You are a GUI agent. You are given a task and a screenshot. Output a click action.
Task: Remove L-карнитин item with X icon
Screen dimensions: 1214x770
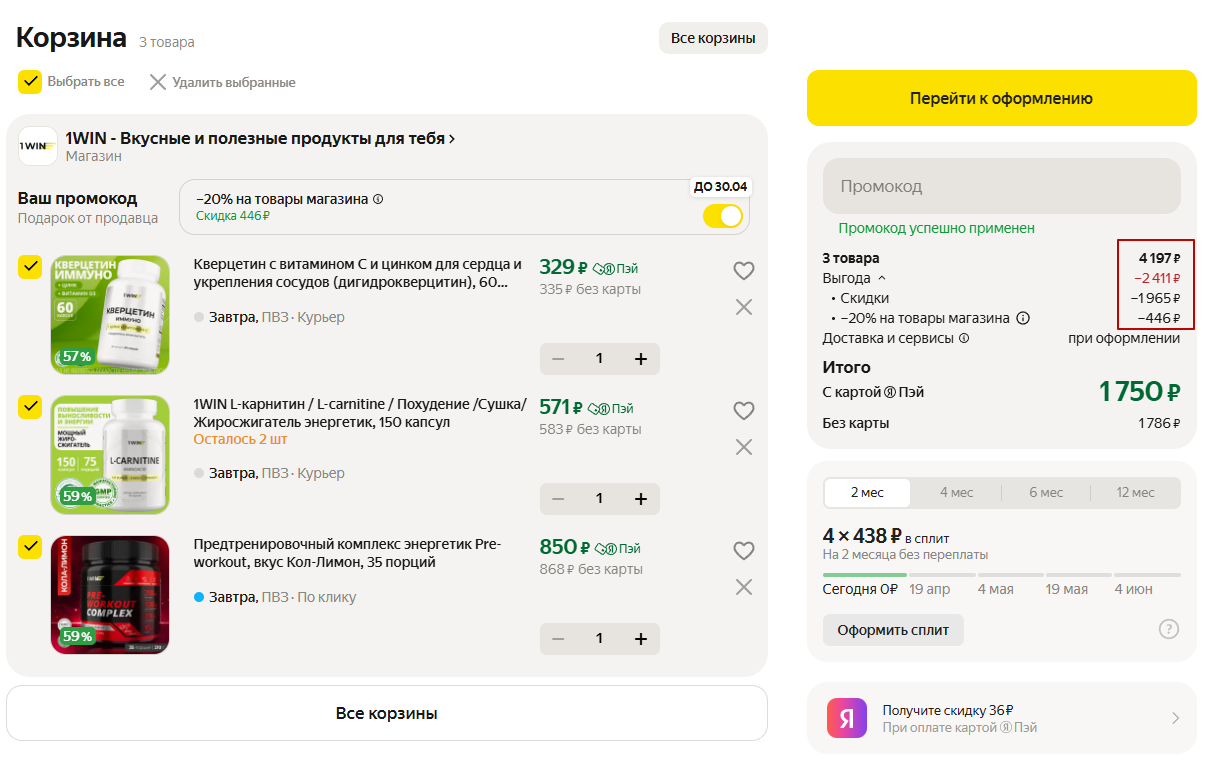click(743, 447)
